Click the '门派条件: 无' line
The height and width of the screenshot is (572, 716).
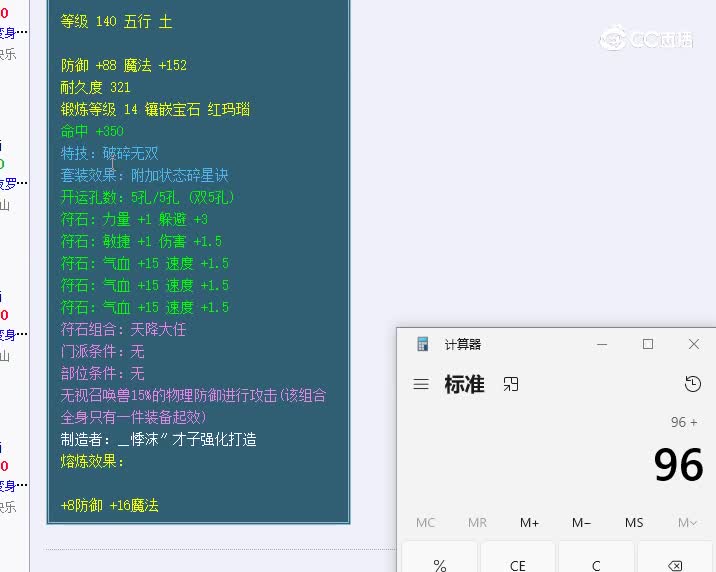pos(103,351)
